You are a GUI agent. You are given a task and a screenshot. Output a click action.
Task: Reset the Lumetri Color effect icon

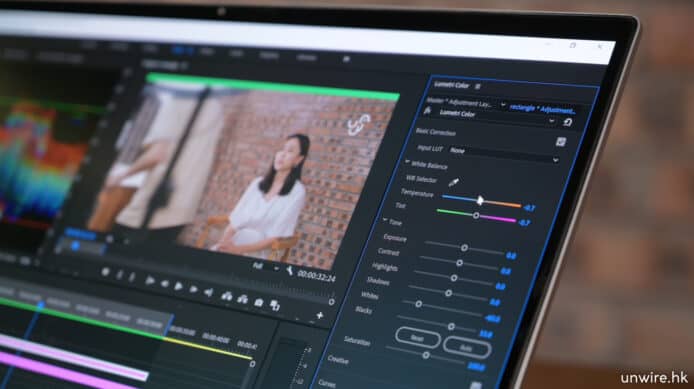click(568, 122)
